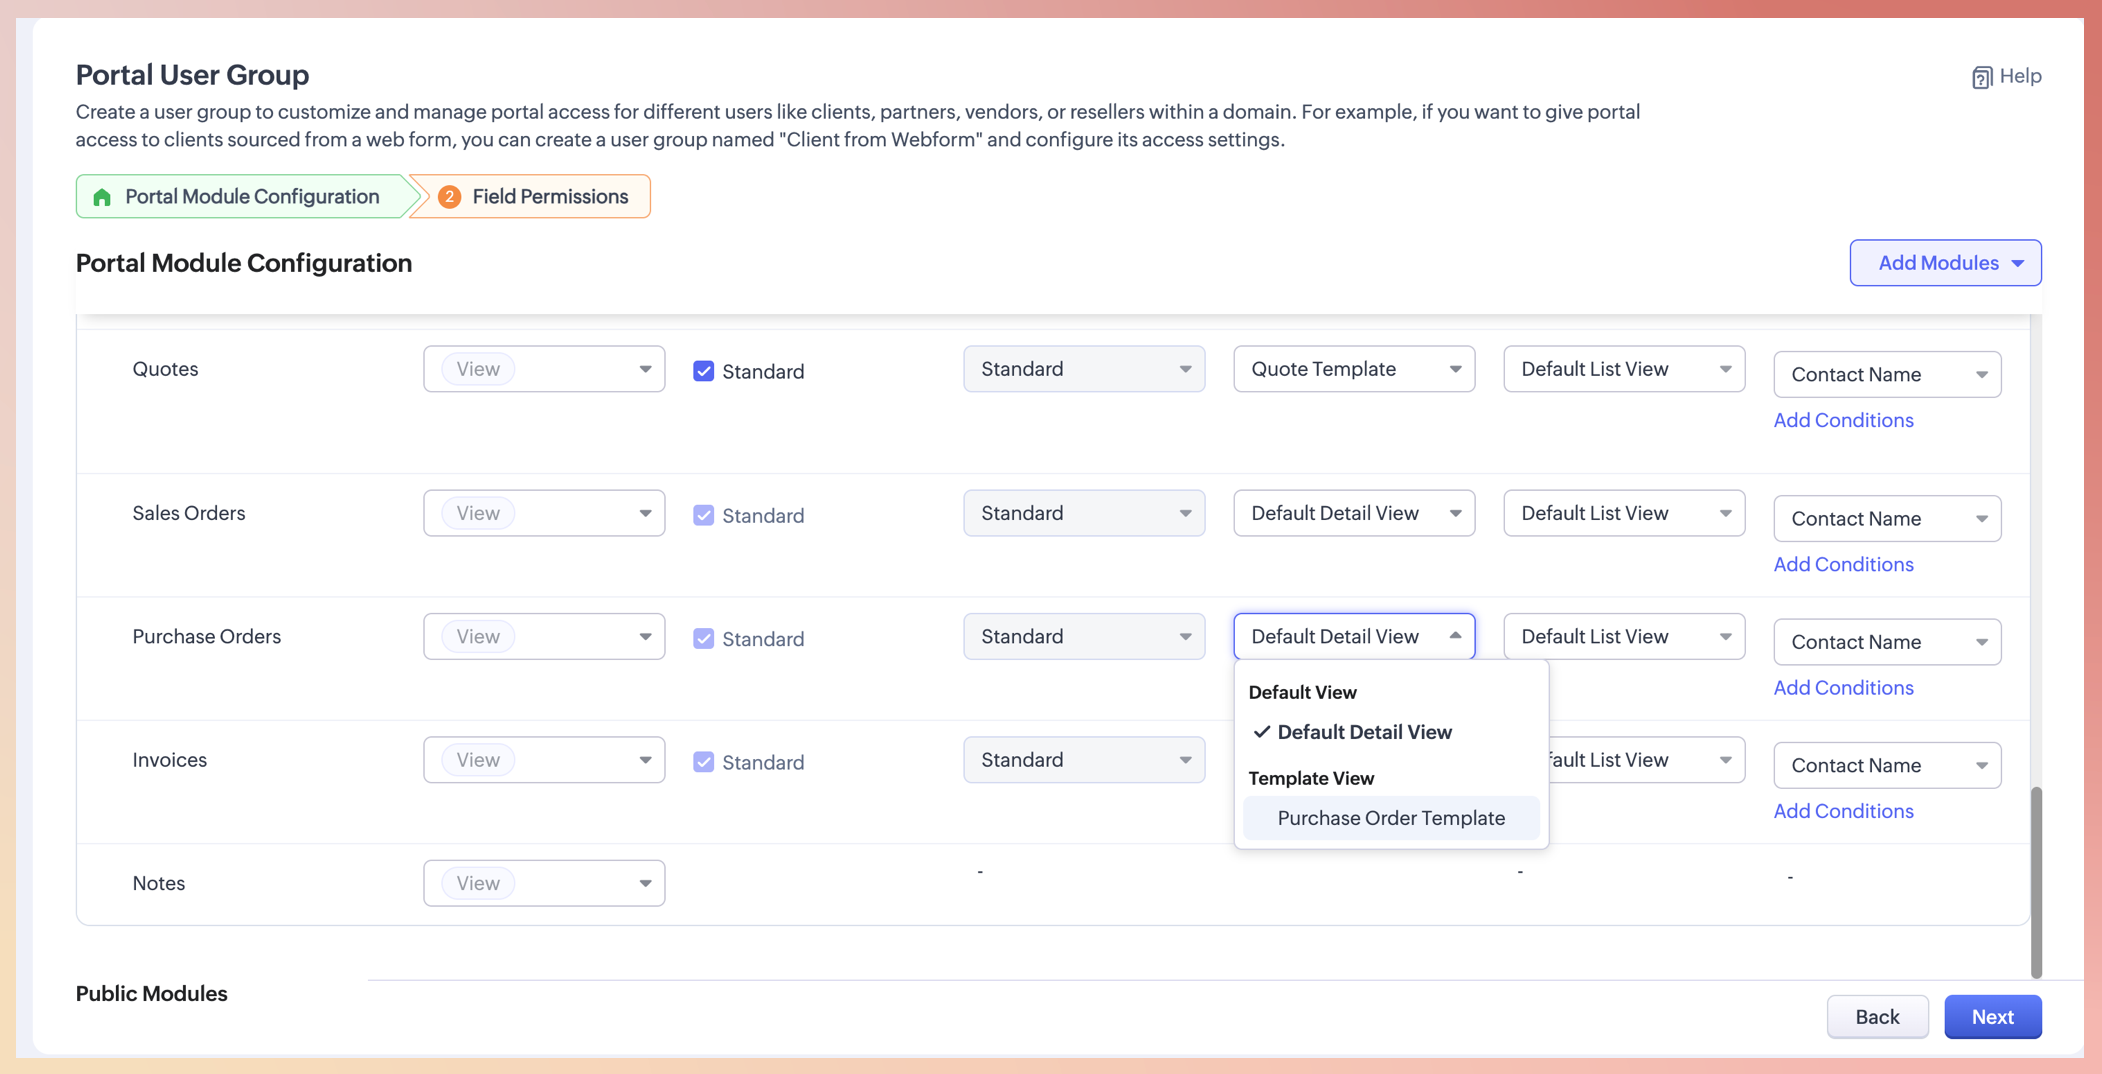Screen dimensions: 2102x1074
Task: Toggle the Standard checkbox for Sales Orders
Action: [704, 515]
